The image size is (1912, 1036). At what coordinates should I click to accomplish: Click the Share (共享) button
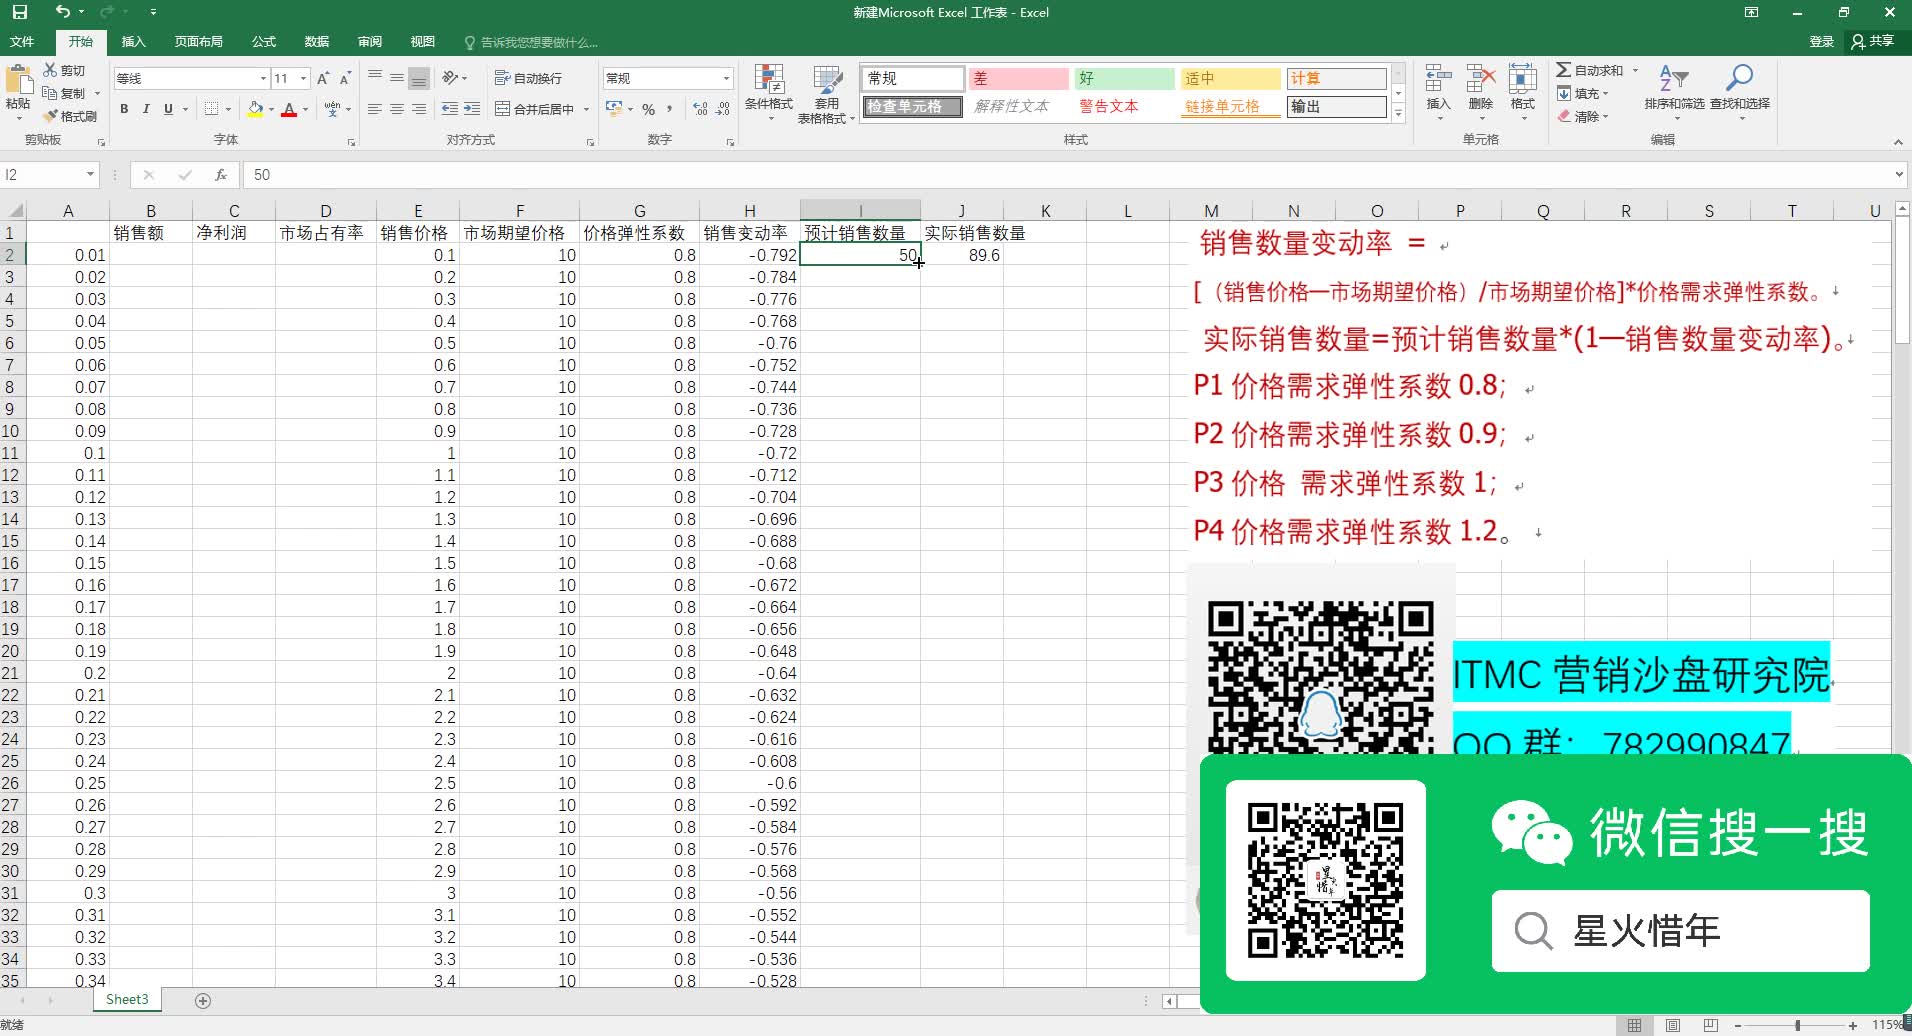click(x=1874, y=41)
